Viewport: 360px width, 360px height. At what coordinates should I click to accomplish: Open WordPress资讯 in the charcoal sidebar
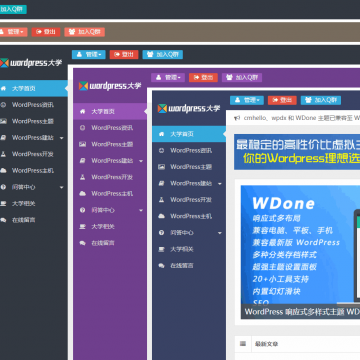(33, 105)
